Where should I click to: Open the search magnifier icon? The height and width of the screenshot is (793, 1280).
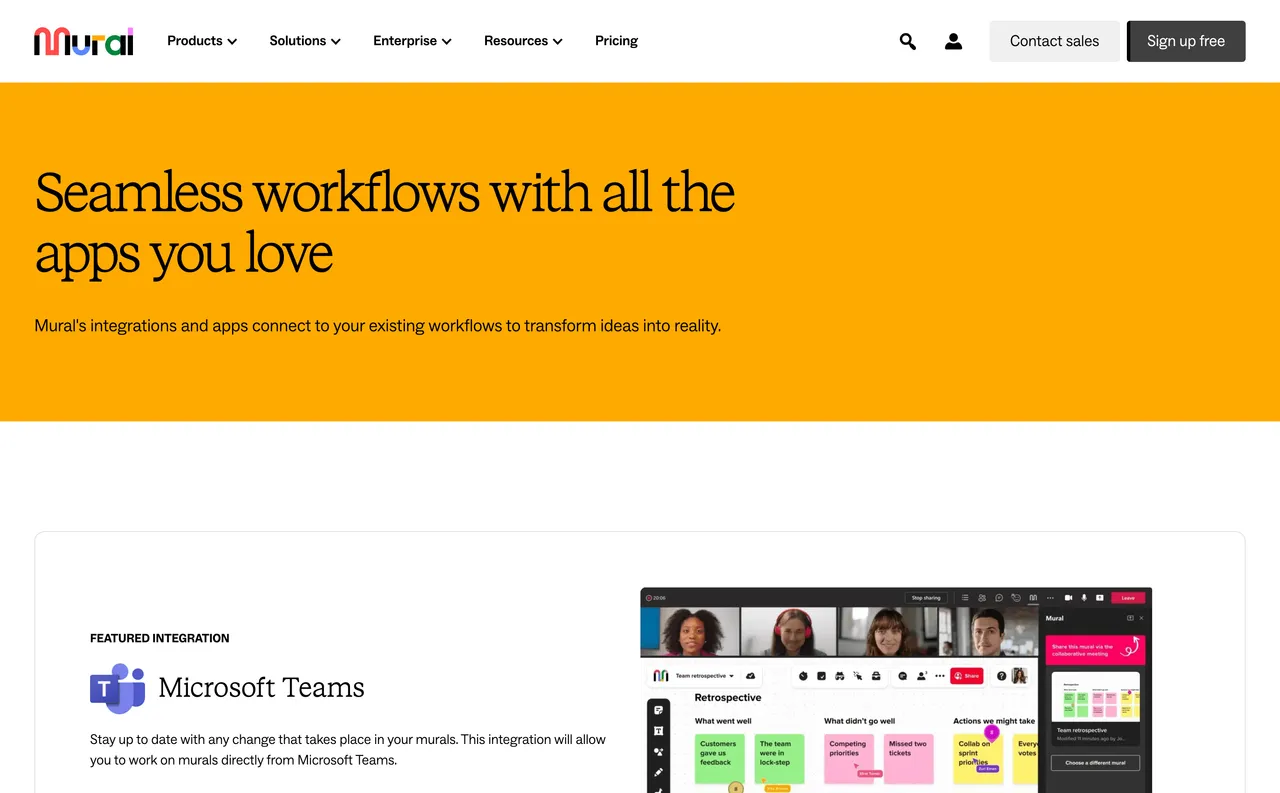coord(907,41)
